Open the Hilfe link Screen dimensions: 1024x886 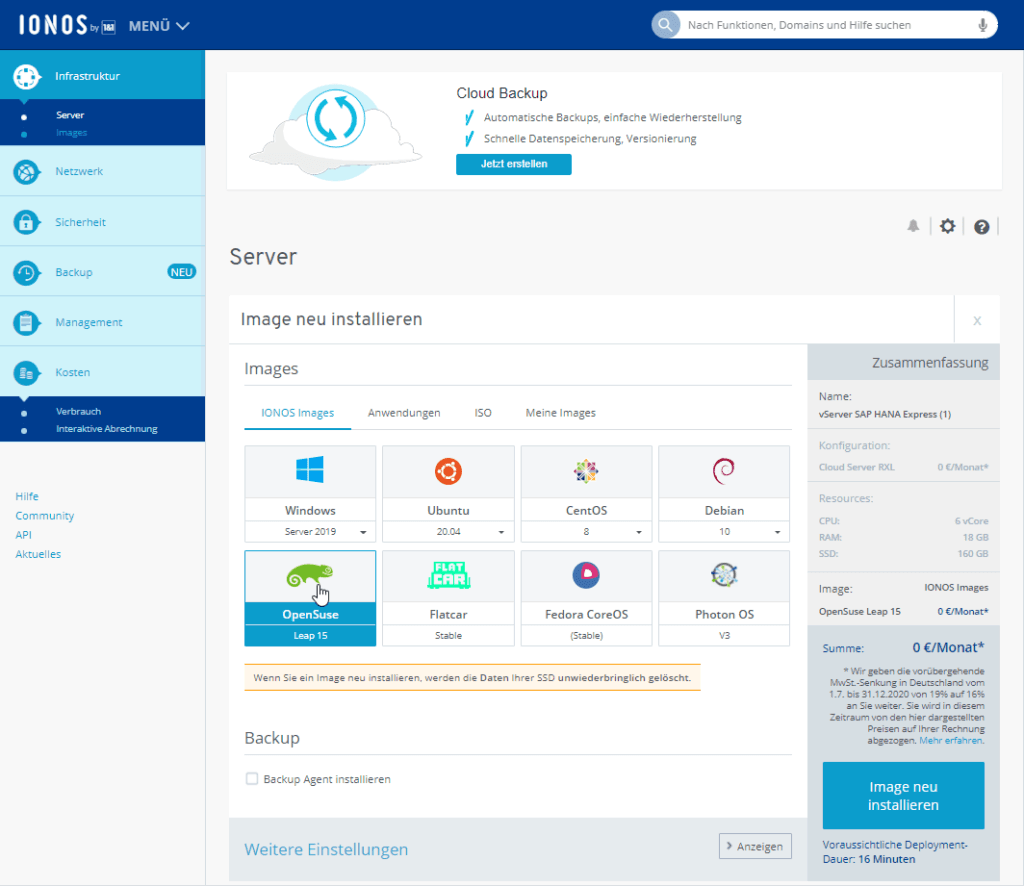tap(27, 496)
